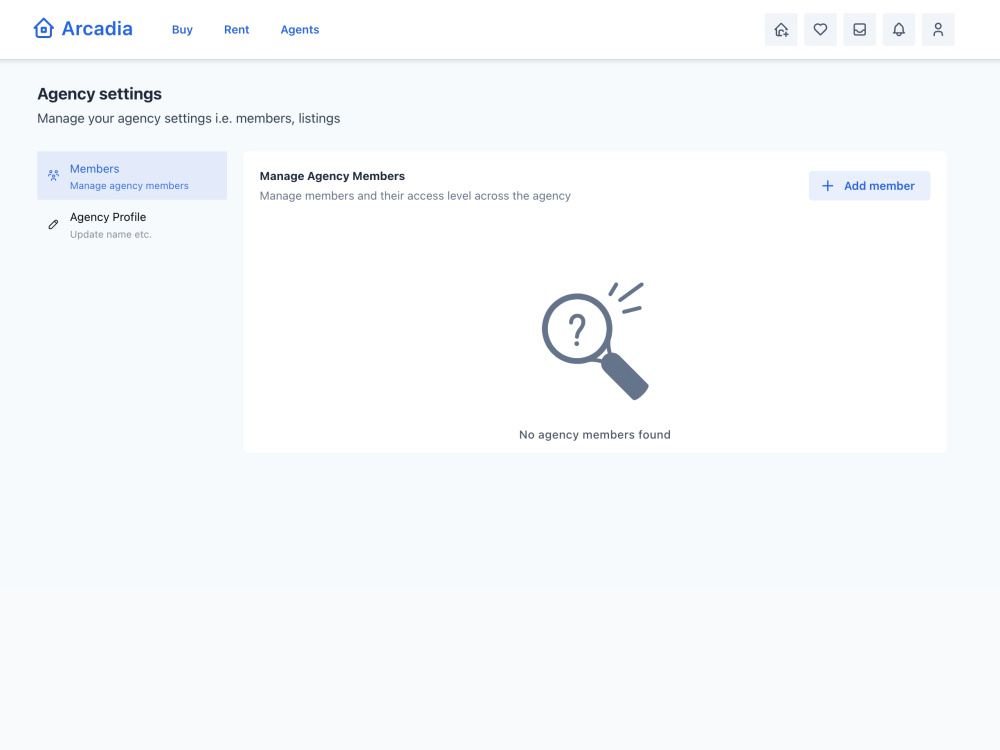
Task: Click the 'No agency members found' message
Action: pos(594,434)
